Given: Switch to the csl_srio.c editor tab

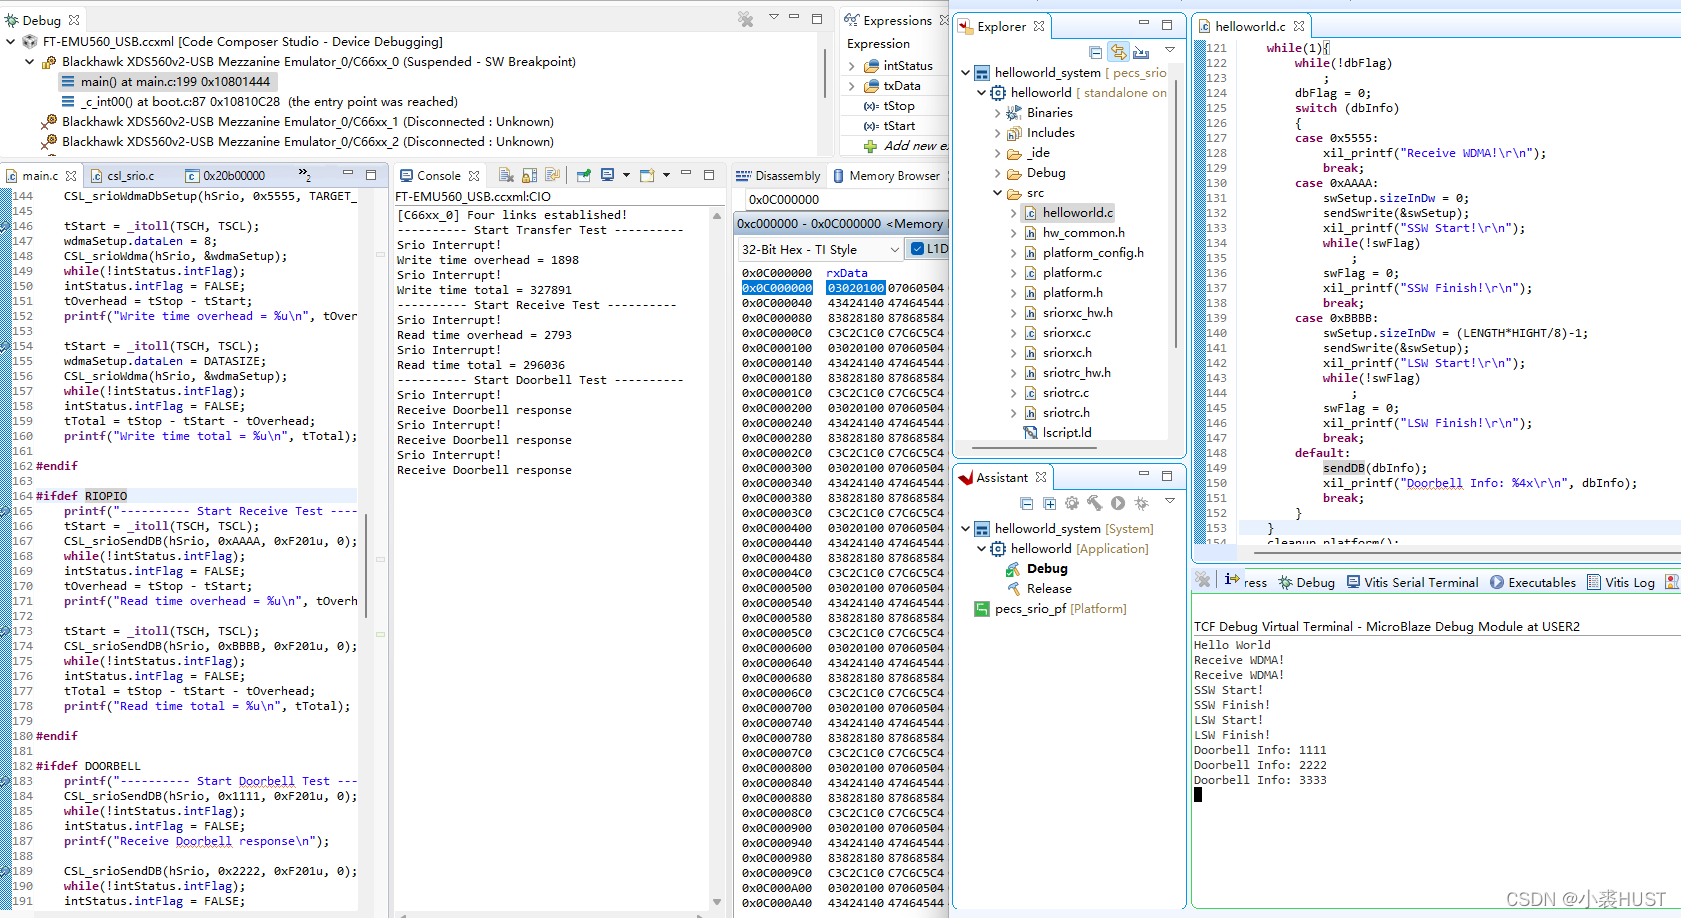Looking at the screenshot, I should click(x=130, y=176).
